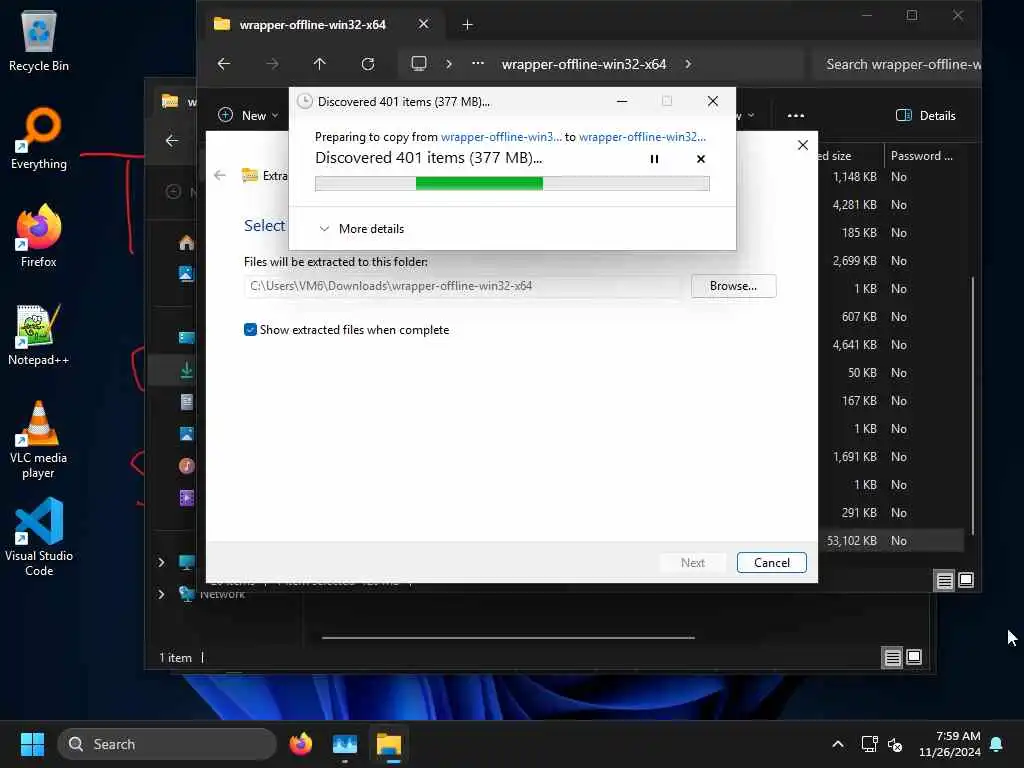1024x768 pixels.
Task: Open the breadcrumb ellipsis overflow
Action: point(477,63)
